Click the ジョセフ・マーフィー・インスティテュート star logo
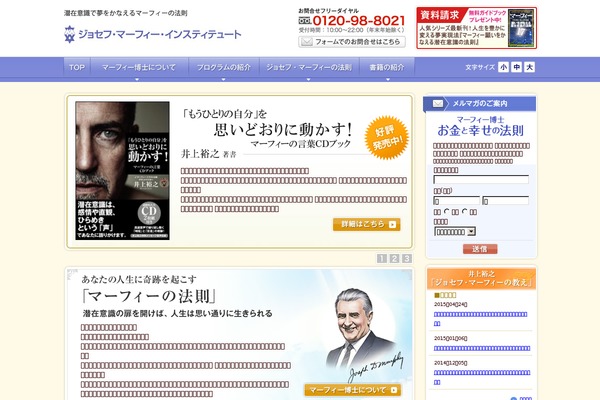Screen dimensions: 600x400 click(x=69, y=34)
